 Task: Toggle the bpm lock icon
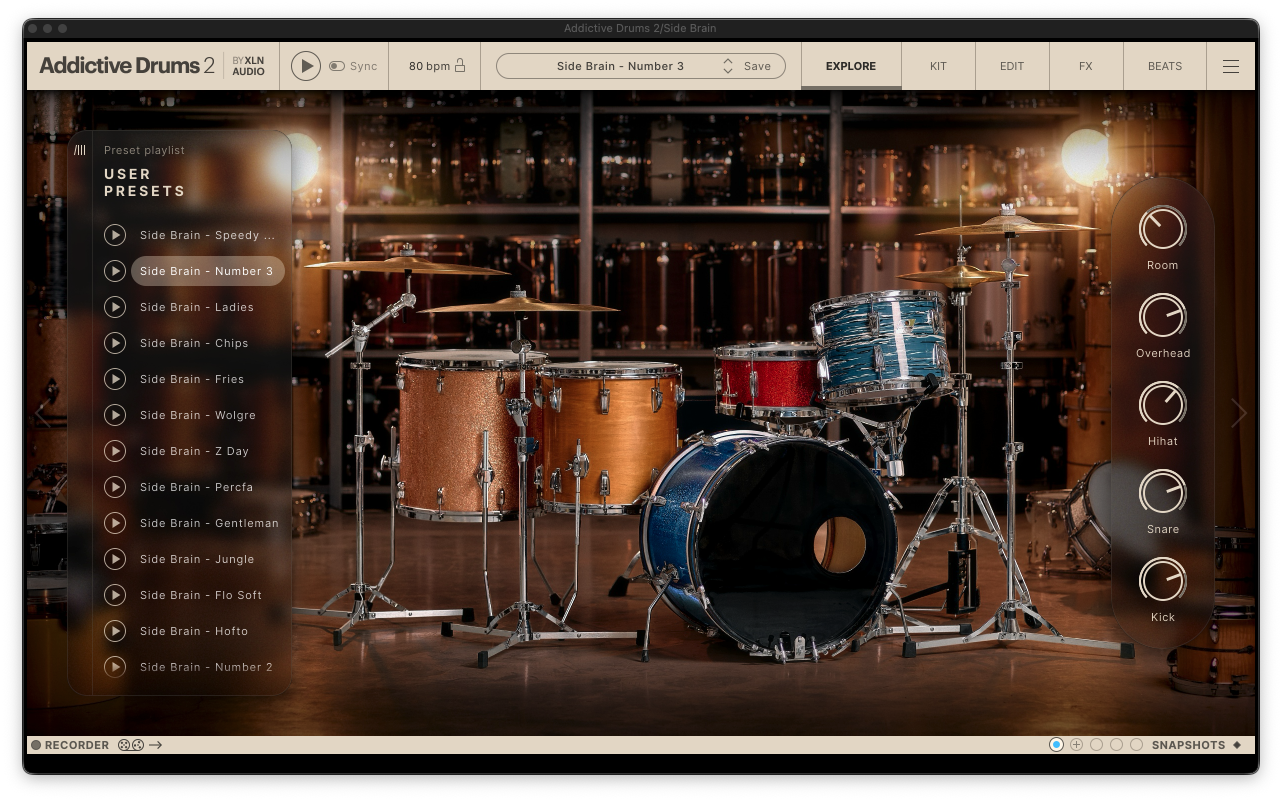pos(460,66)
